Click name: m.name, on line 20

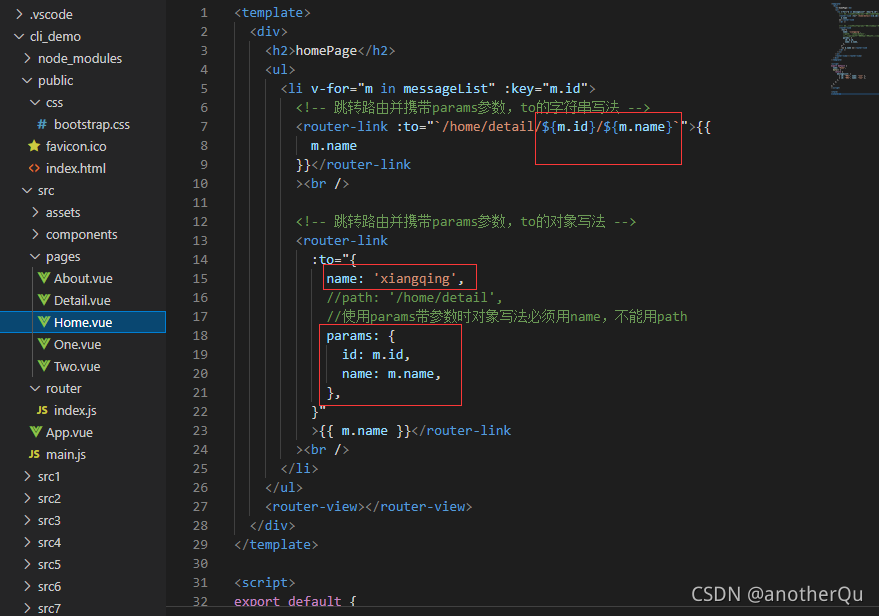click(x=391, y=374)
